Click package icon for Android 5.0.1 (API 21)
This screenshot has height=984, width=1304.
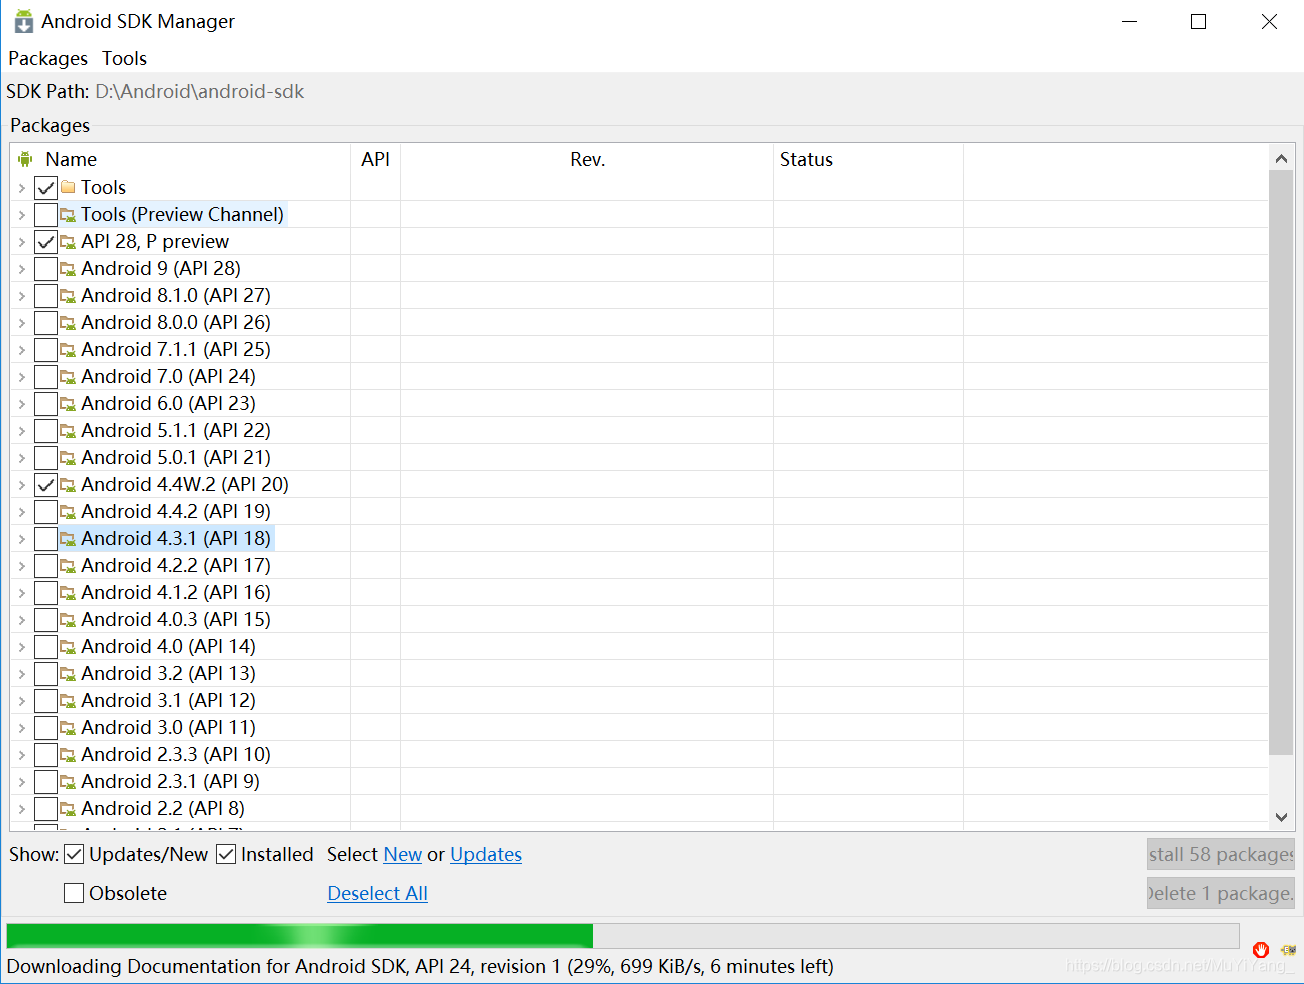click(x=68, y=457)
